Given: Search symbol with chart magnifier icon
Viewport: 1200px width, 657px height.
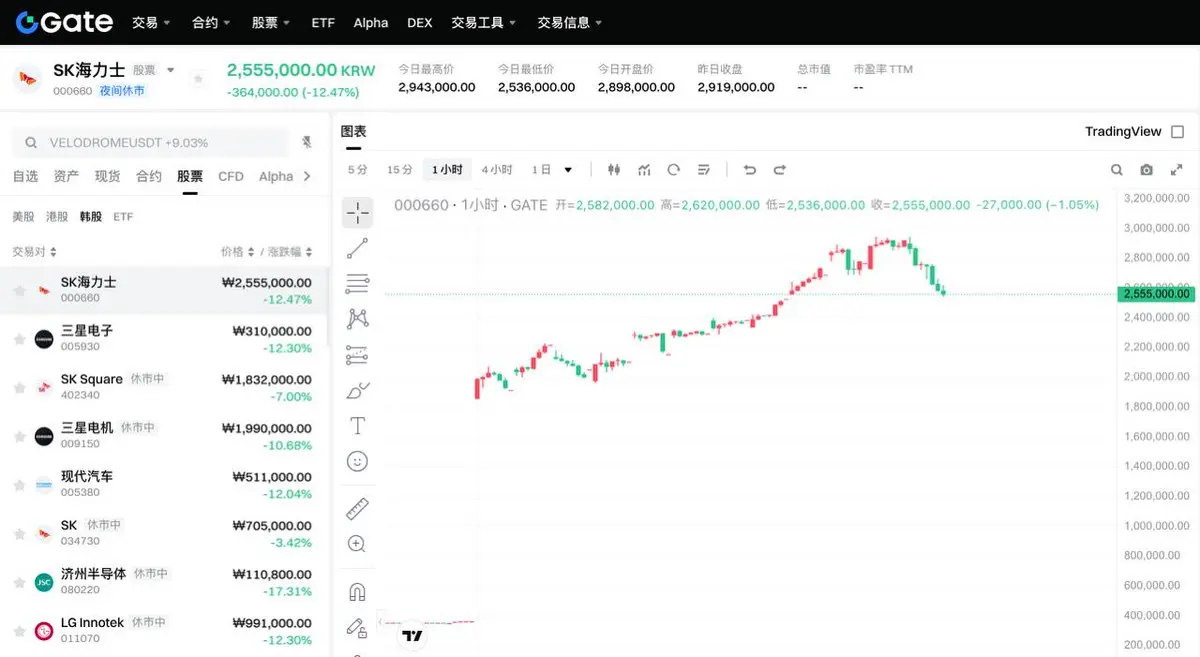Looking at the screenshot, I should tap(1117, 170).
